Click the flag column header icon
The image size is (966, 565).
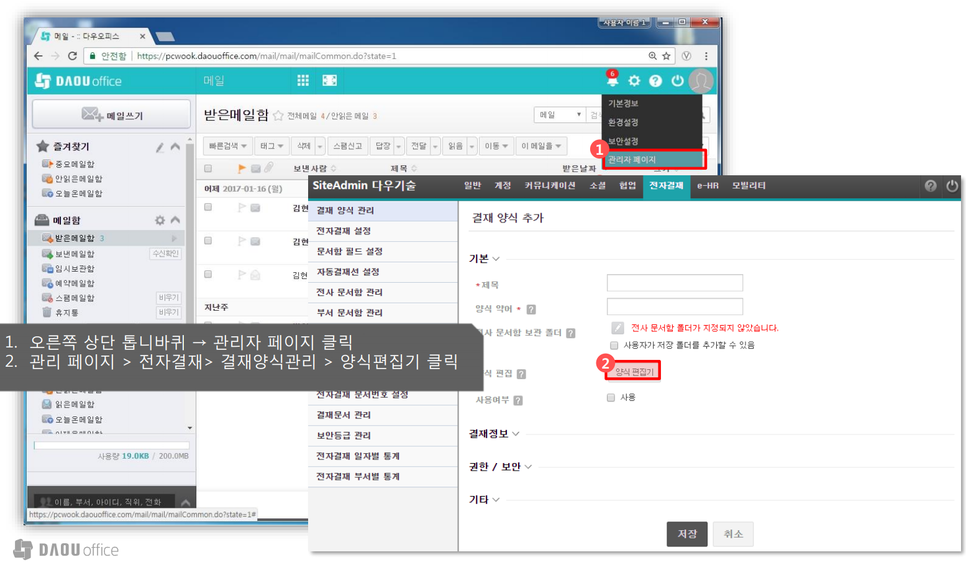242,168
